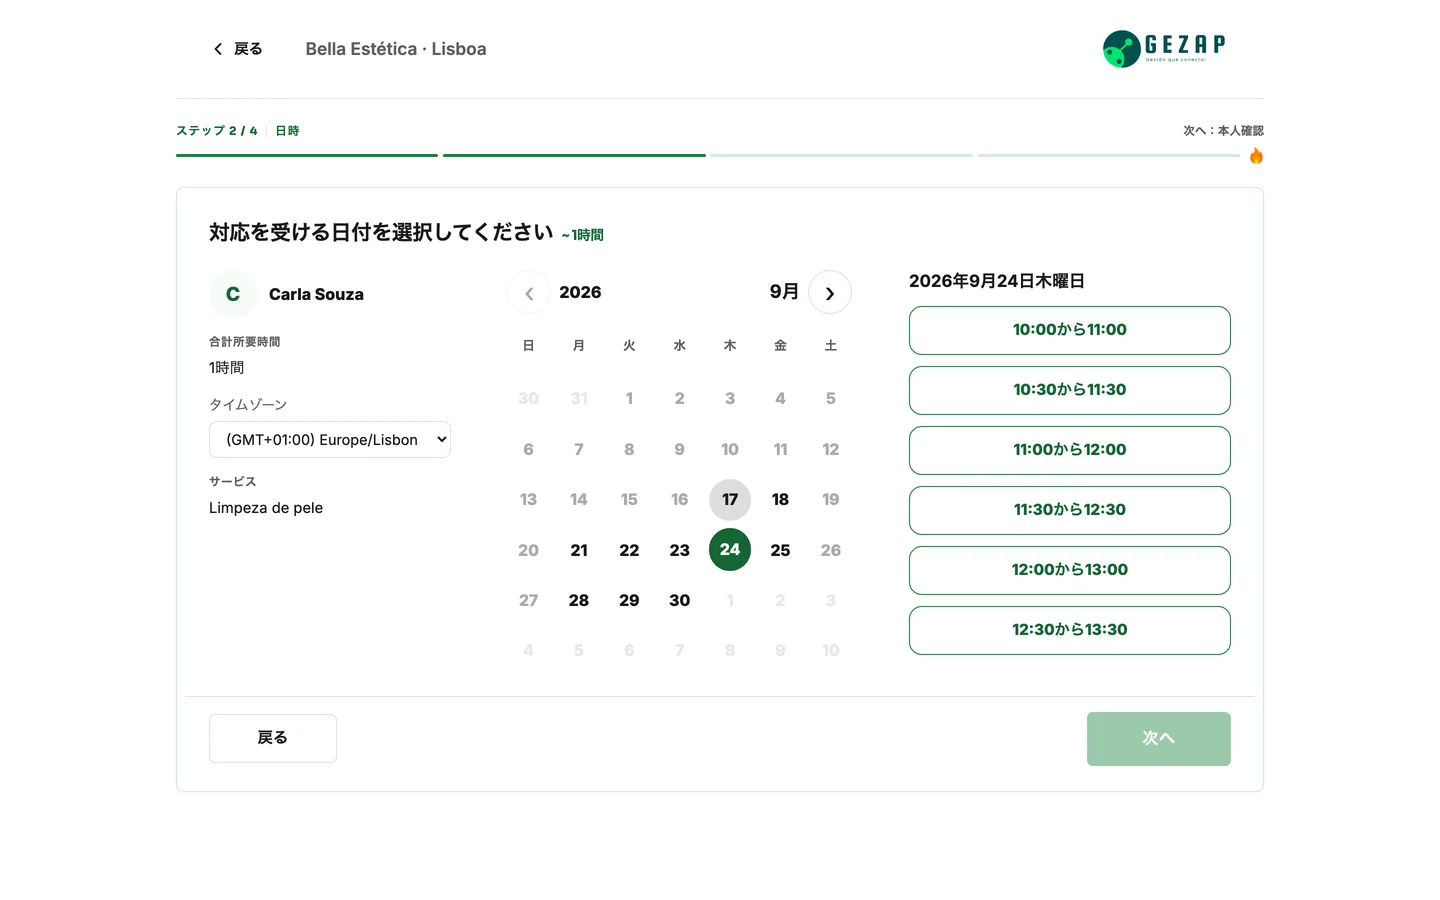Pick the 12:00から13:00 time slot
This screenshot has height=900, width=1440.
click(1070, 570)
